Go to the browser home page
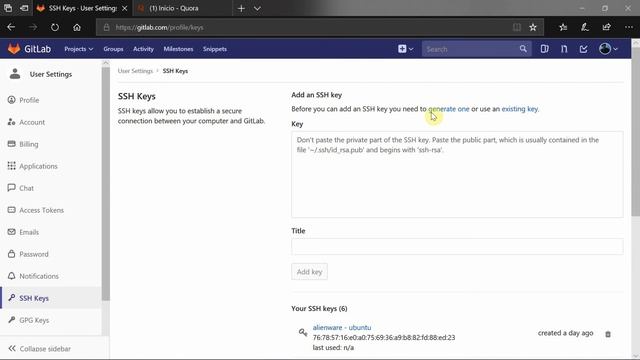640x360 pixels. 77,27
